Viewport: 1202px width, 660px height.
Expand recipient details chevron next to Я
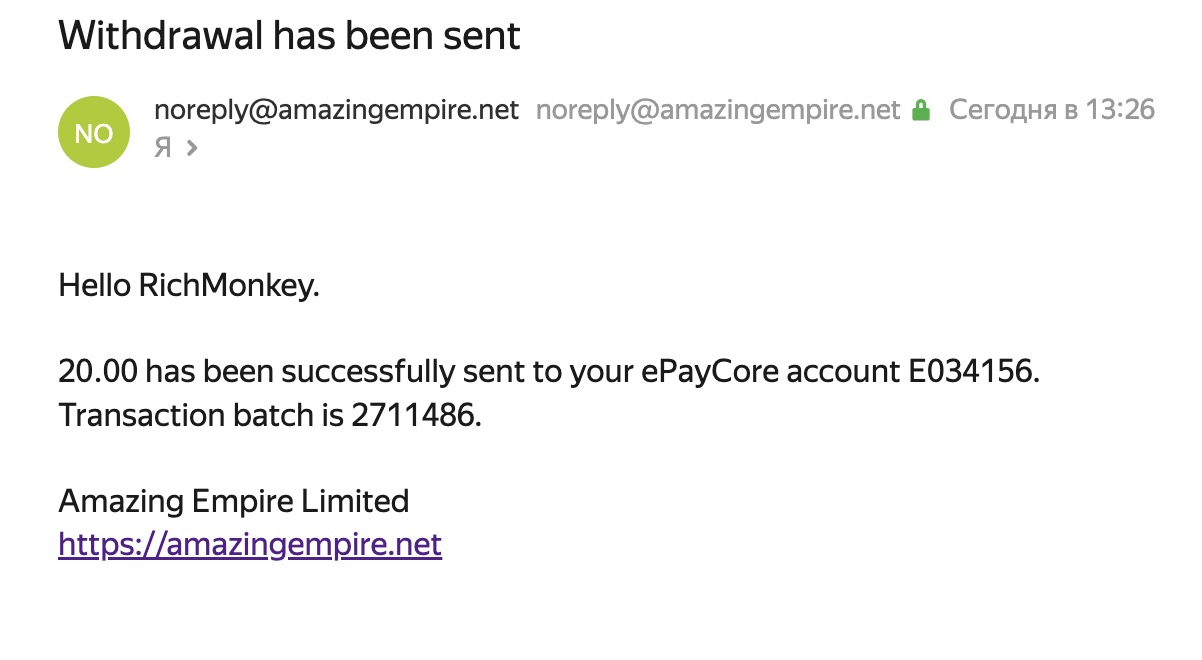click(x=192, y=148)
